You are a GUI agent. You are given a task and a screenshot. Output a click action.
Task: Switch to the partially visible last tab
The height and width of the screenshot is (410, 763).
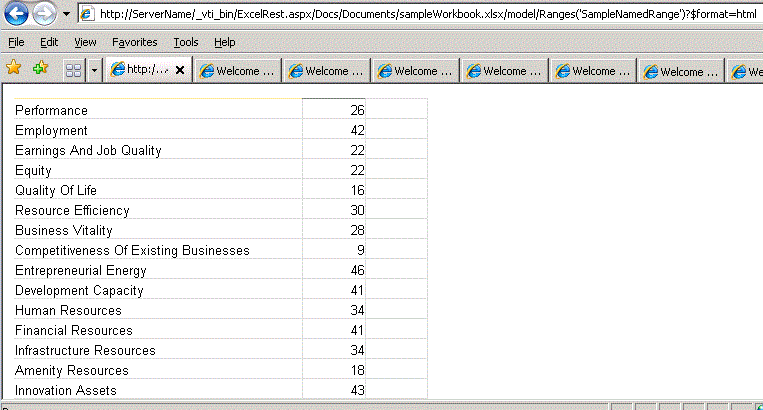click(x=746, y=71)
